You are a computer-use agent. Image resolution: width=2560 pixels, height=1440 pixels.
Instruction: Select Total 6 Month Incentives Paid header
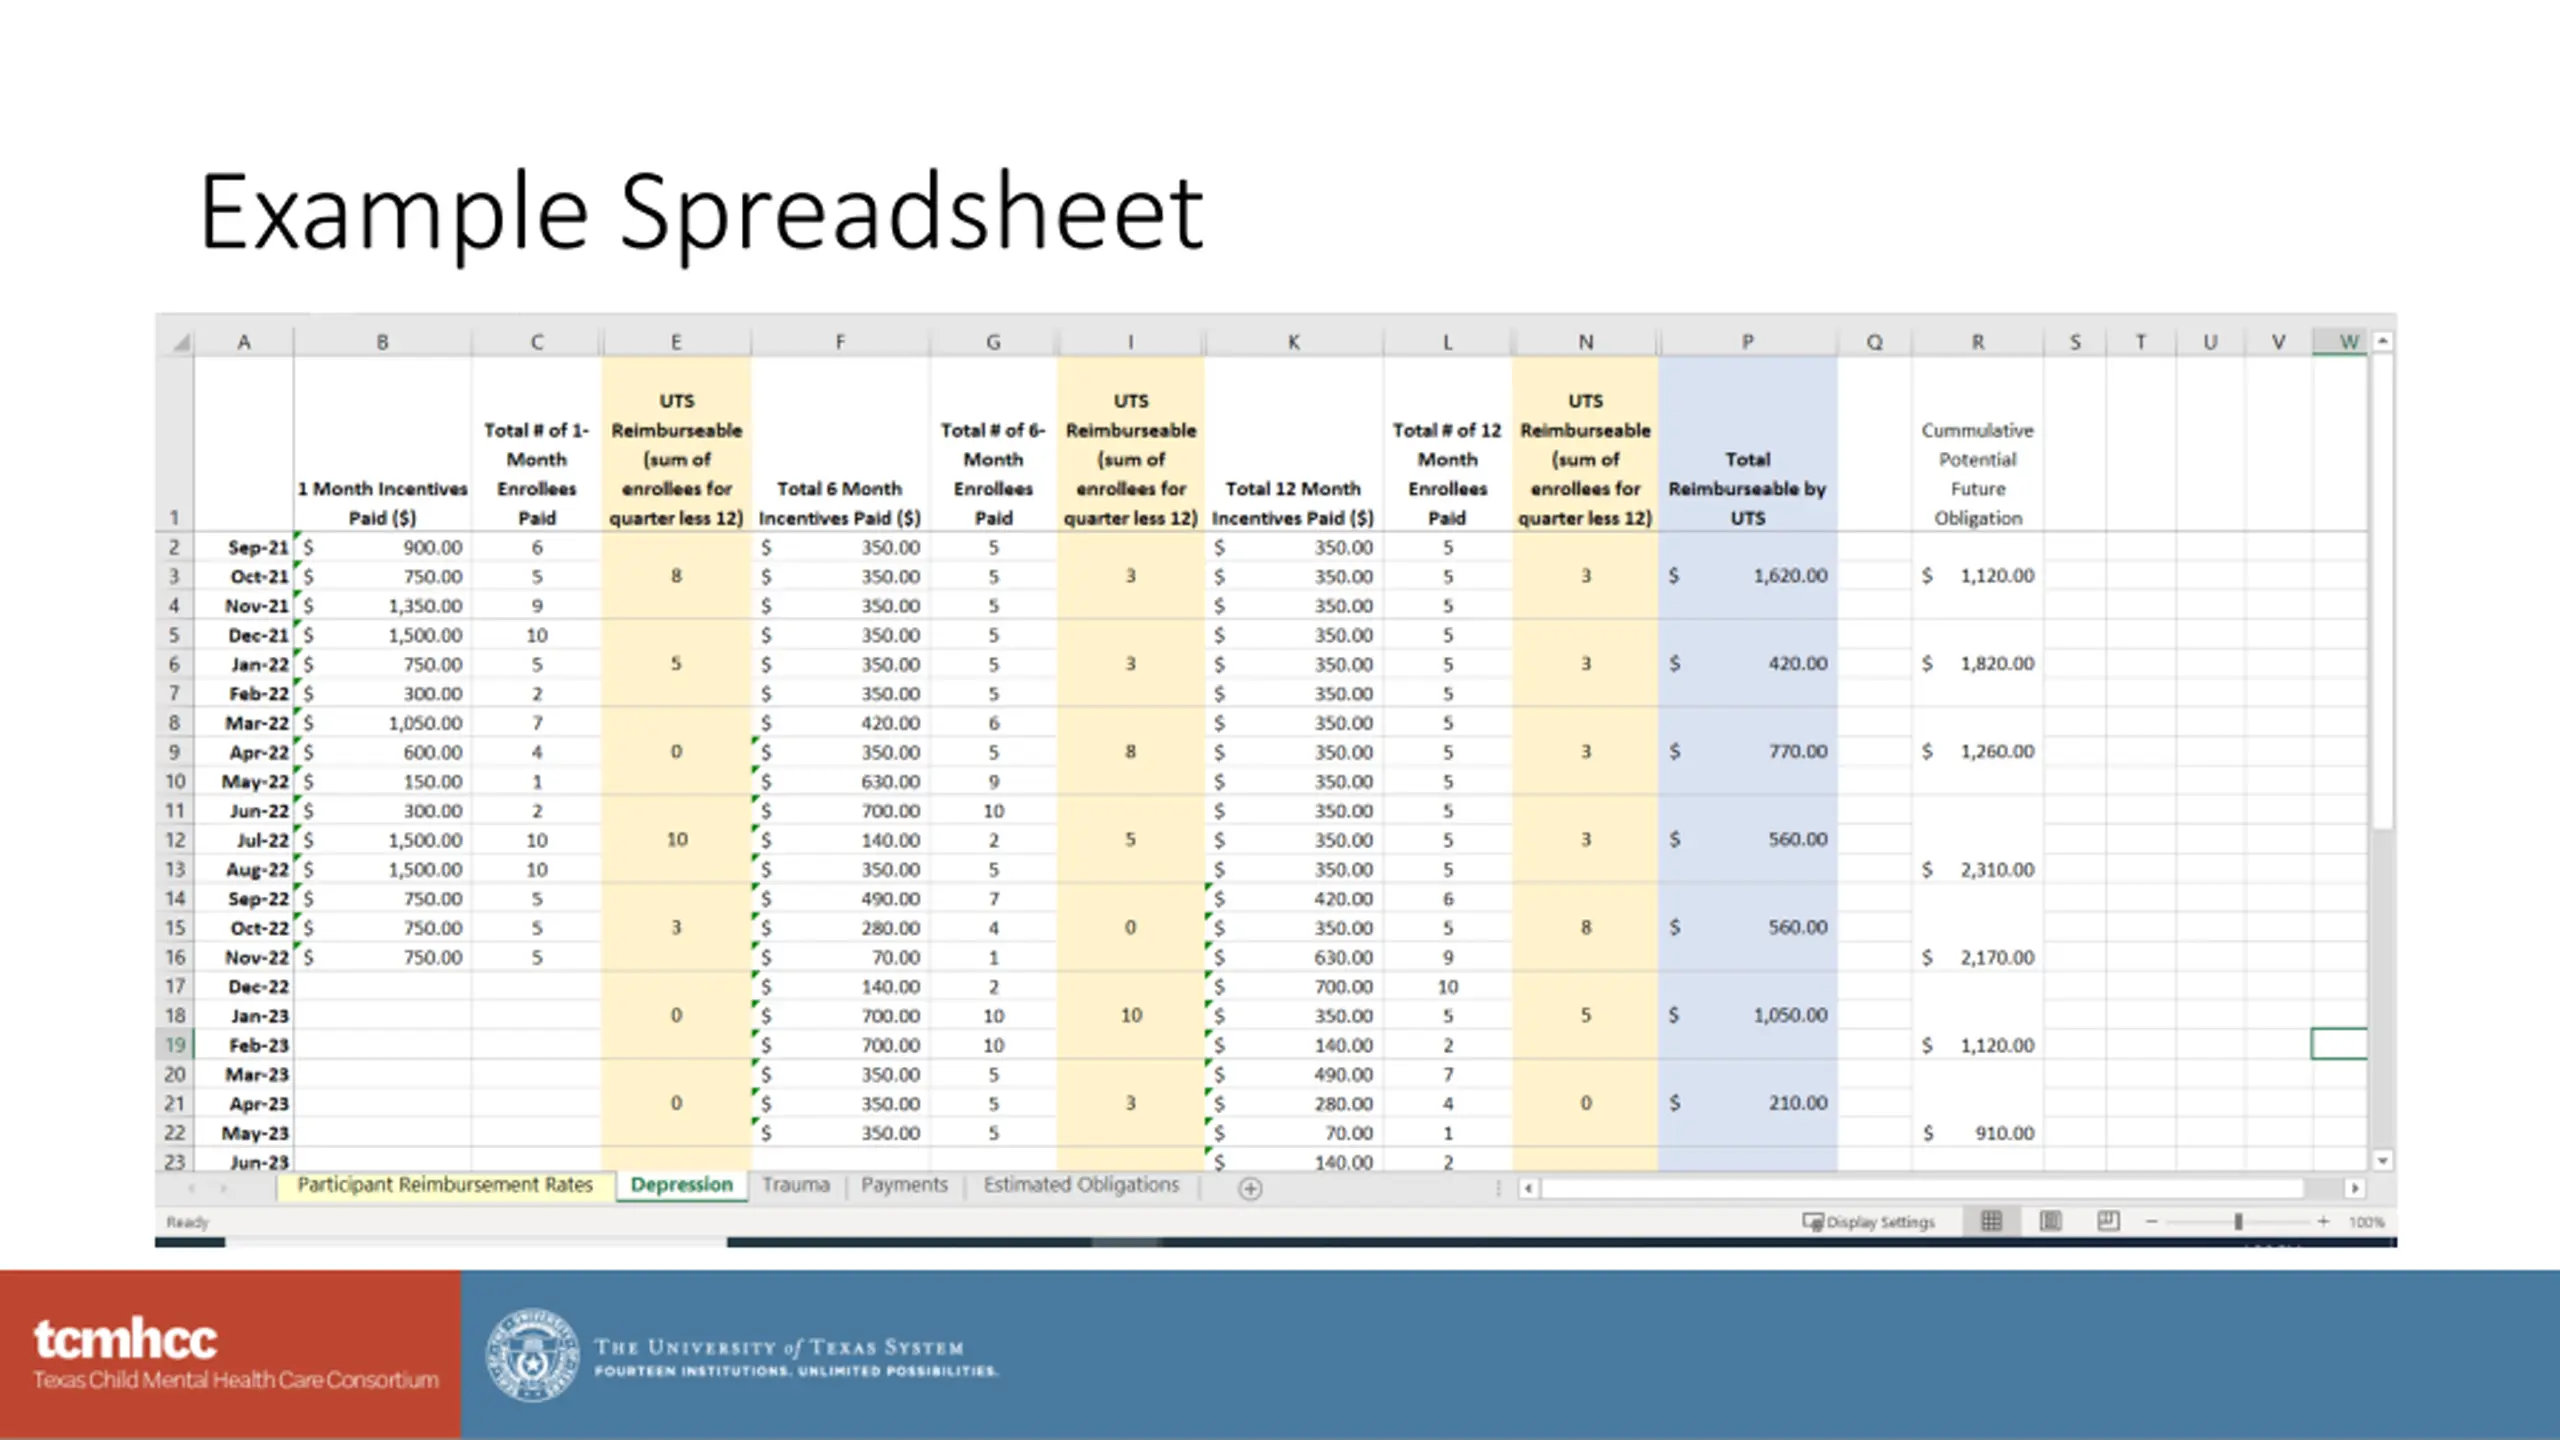pos(840,444)
